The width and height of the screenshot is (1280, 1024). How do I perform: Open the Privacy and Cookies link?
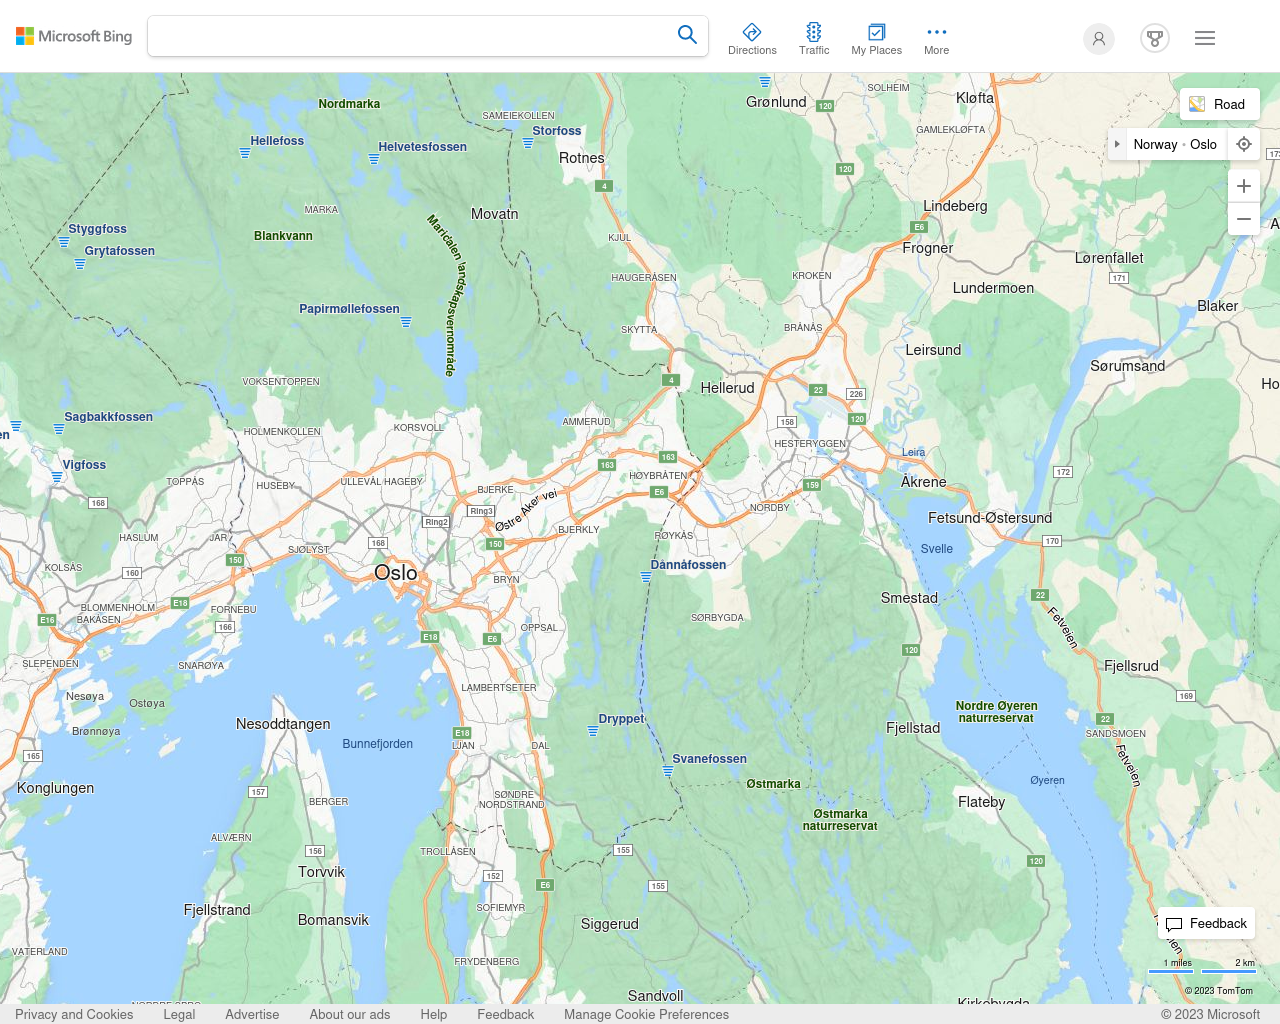[74, 1014]
